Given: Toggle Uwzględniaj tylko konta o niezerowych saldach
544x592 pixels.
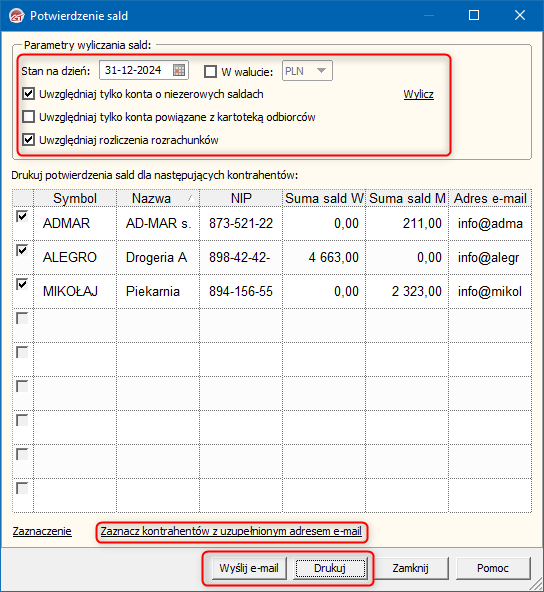Looking at the screenshot, I should (x=29, y=94).
